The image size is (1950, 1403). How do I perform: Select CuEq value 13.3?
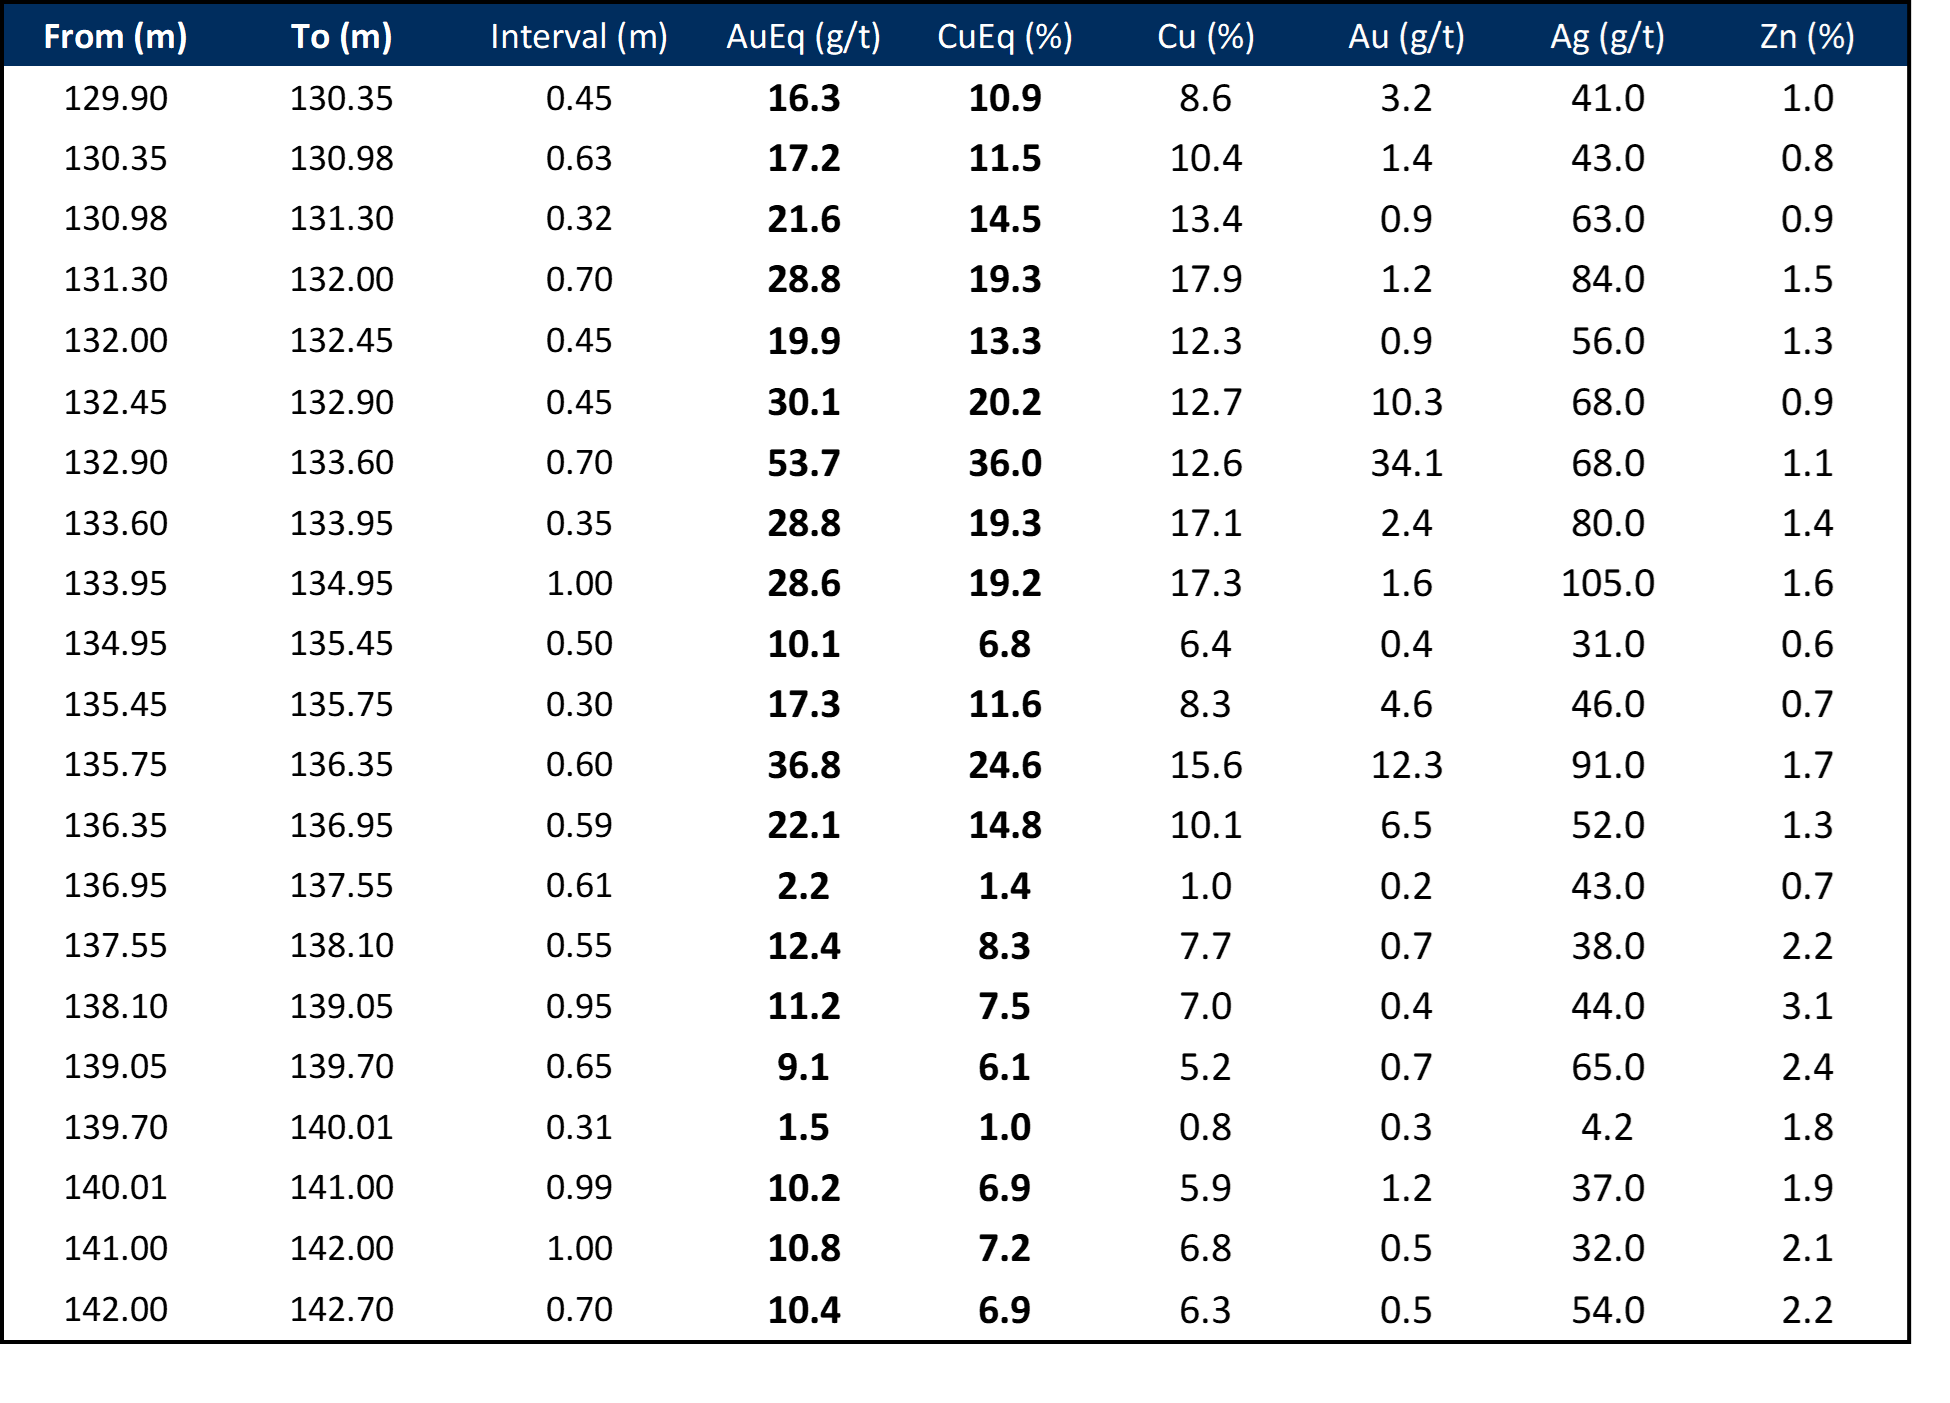click(x=1005, y=341)
